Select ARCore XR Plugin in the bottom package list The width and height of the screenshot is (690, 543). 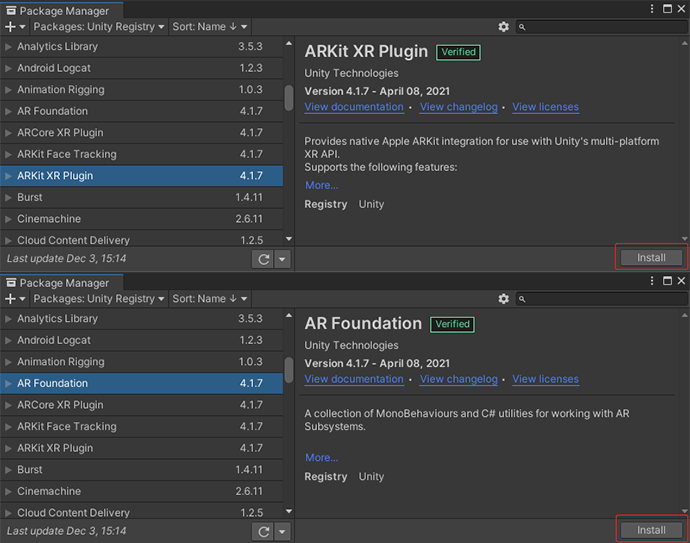click(x=141, y=405)
